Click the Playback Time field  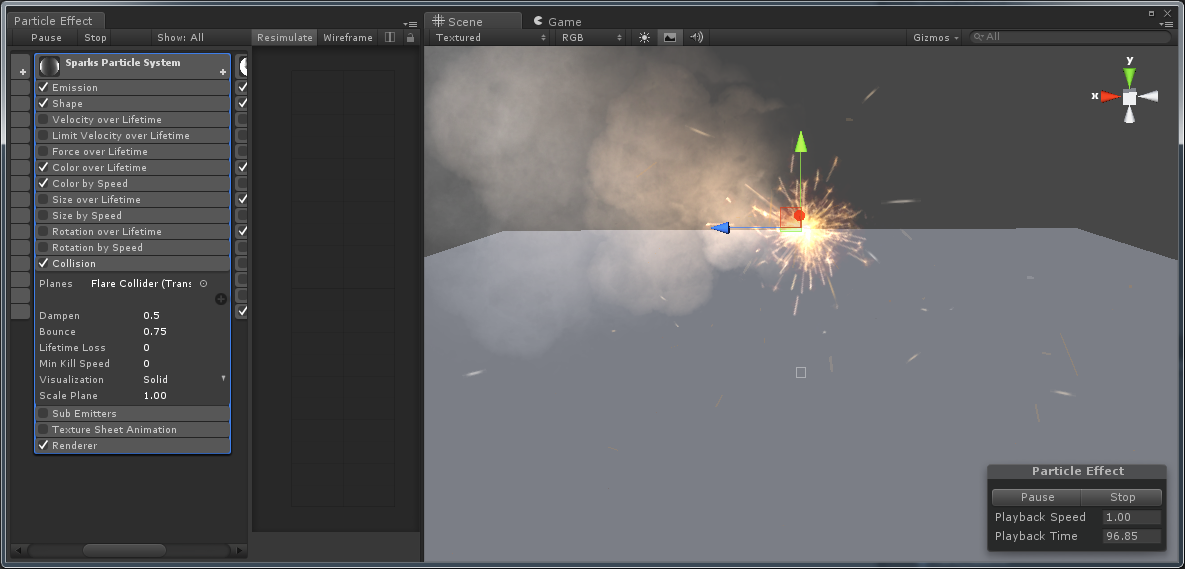coord(1131,537)
